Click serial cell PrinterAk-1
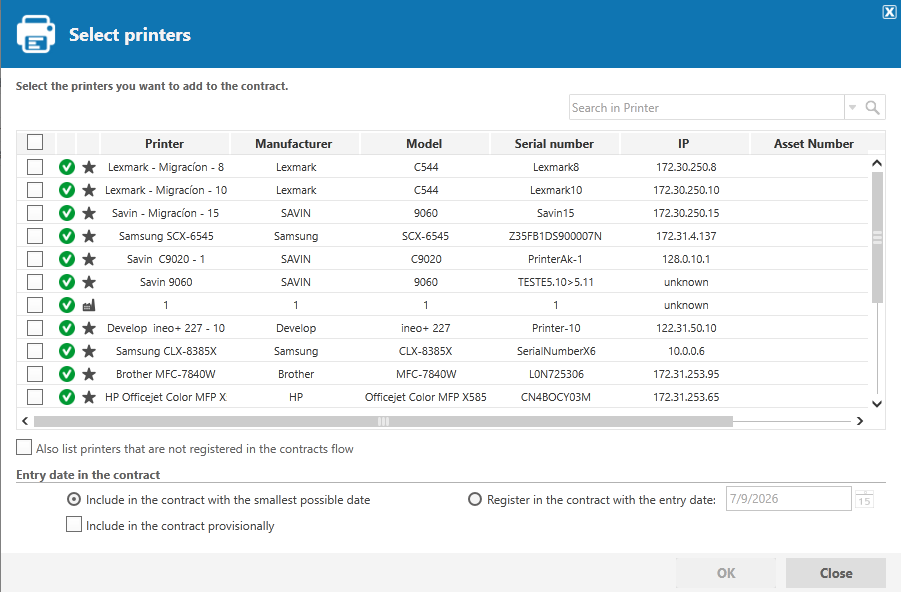Image resolution: width=901 pixels, height=592 pixels. [x=555, y=259]
